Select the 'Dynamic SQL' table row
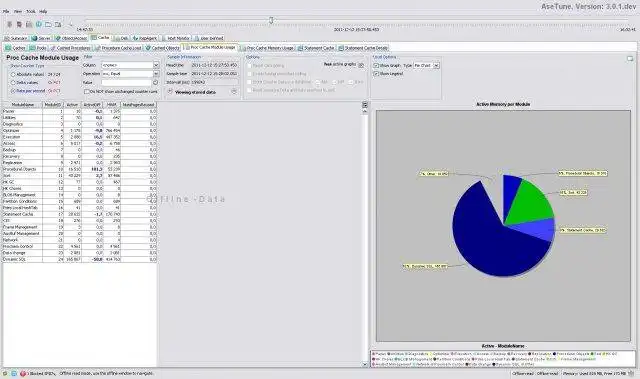640x379 pixels. 80,259
